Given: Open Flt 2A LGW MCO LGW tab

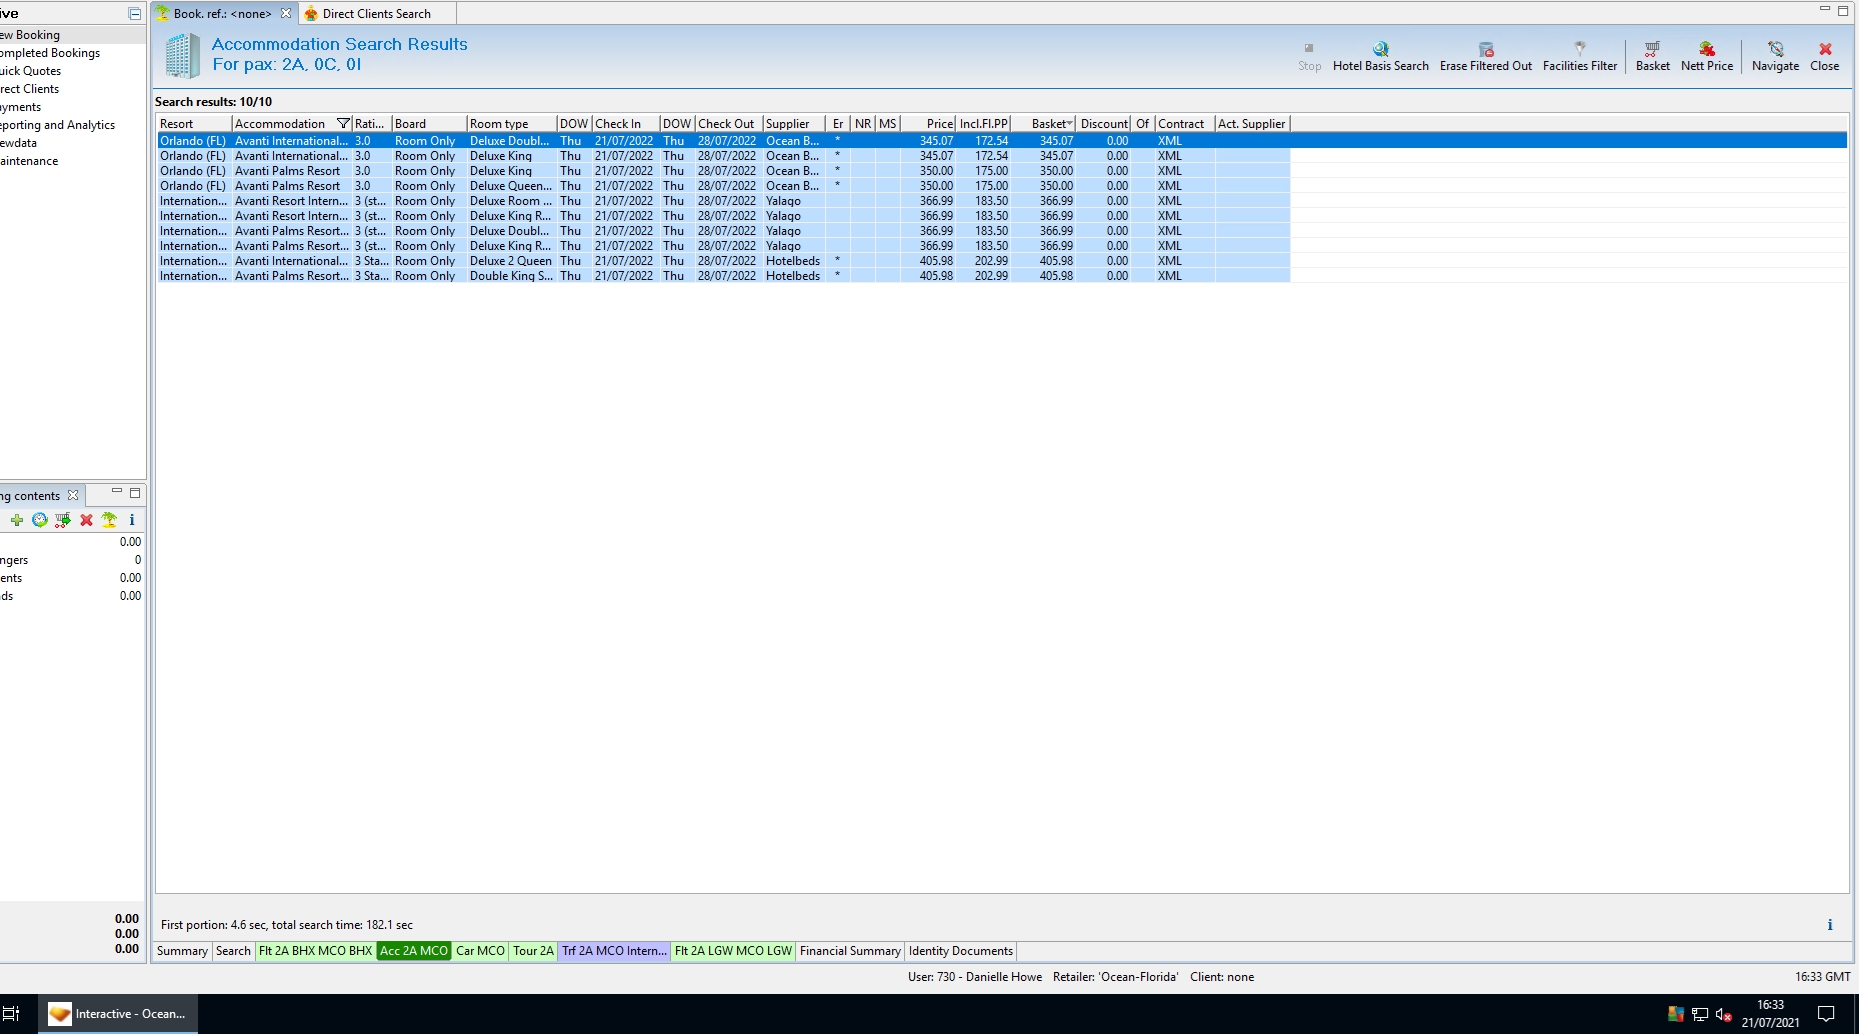Looking at the screenshot, I should 733,951.
